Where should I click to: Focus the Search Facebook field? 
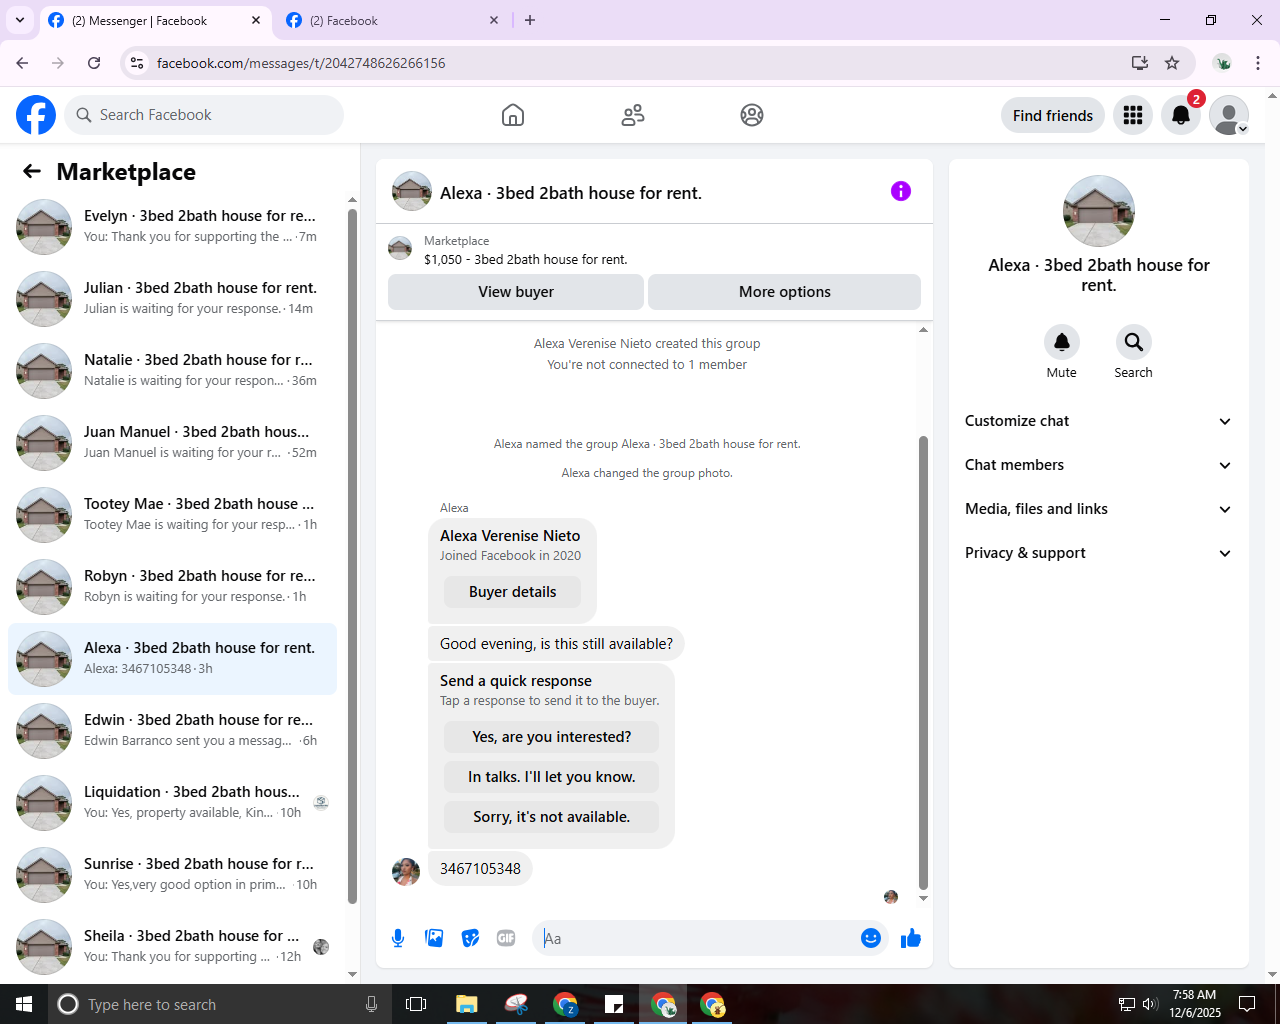click(204, 115)
